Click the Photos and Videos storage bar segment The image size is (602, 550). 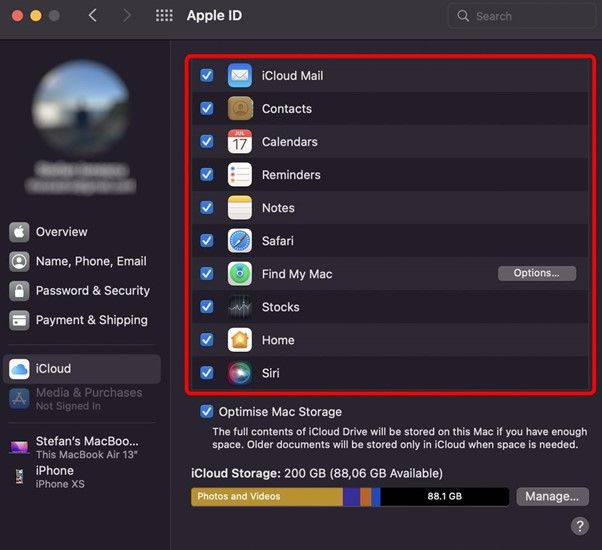point(266,496)
